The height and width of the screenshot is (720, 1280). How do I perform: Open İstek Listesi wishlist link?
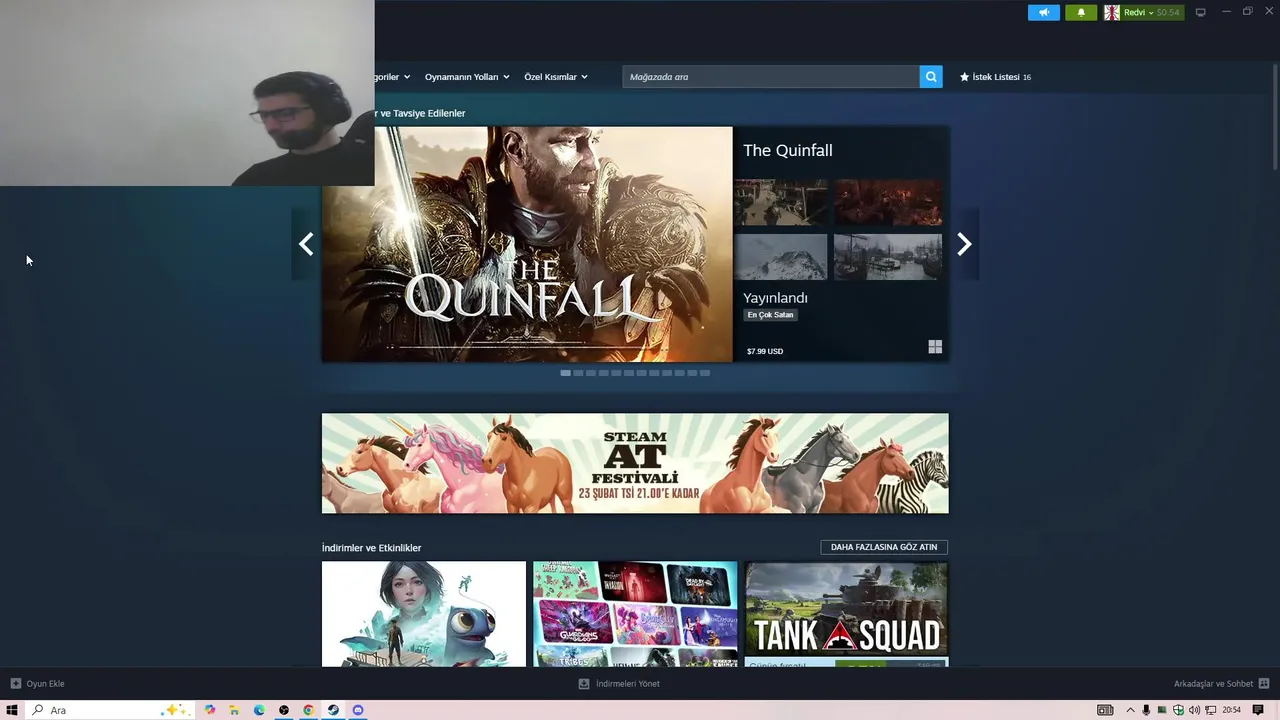click(x=995, y=77)
